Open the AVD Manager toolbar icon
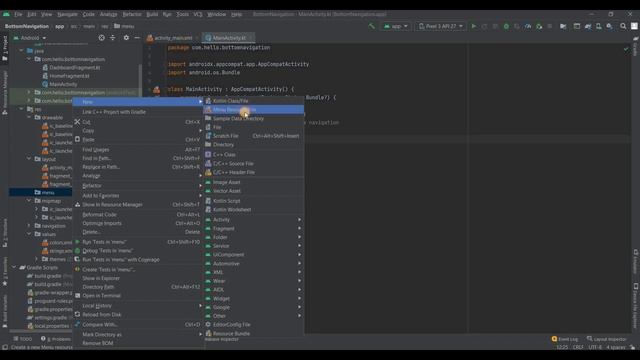The width and height of the screenshot is (640, 360). coord(598,26)
